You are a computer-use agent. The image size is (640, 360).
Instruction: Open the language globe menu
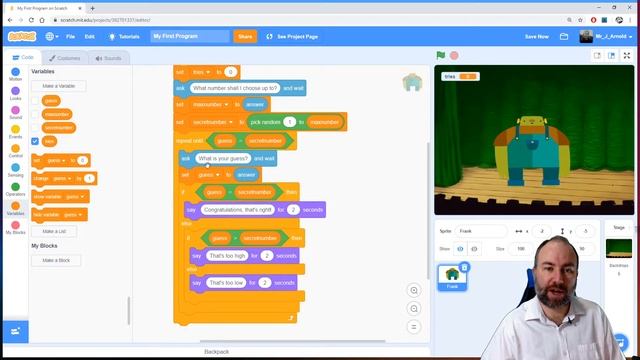coord(52,36)
